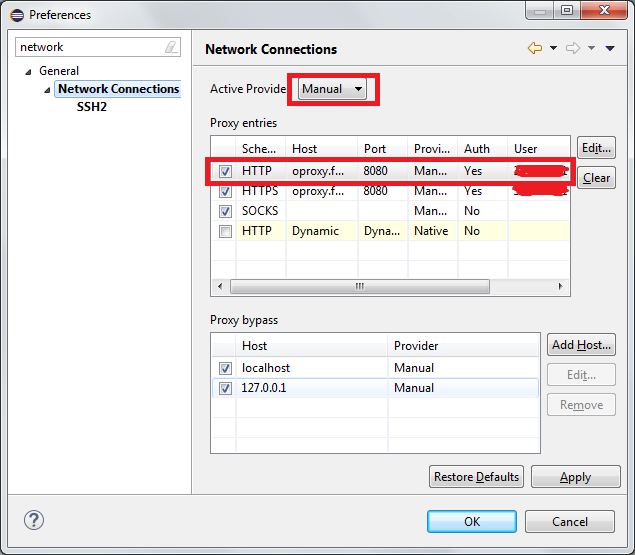Enable the Dynamic HTTP Native proxy checkbox
Image resolution: width=635 pixels, height=555 pixels.
coord(225,231)
